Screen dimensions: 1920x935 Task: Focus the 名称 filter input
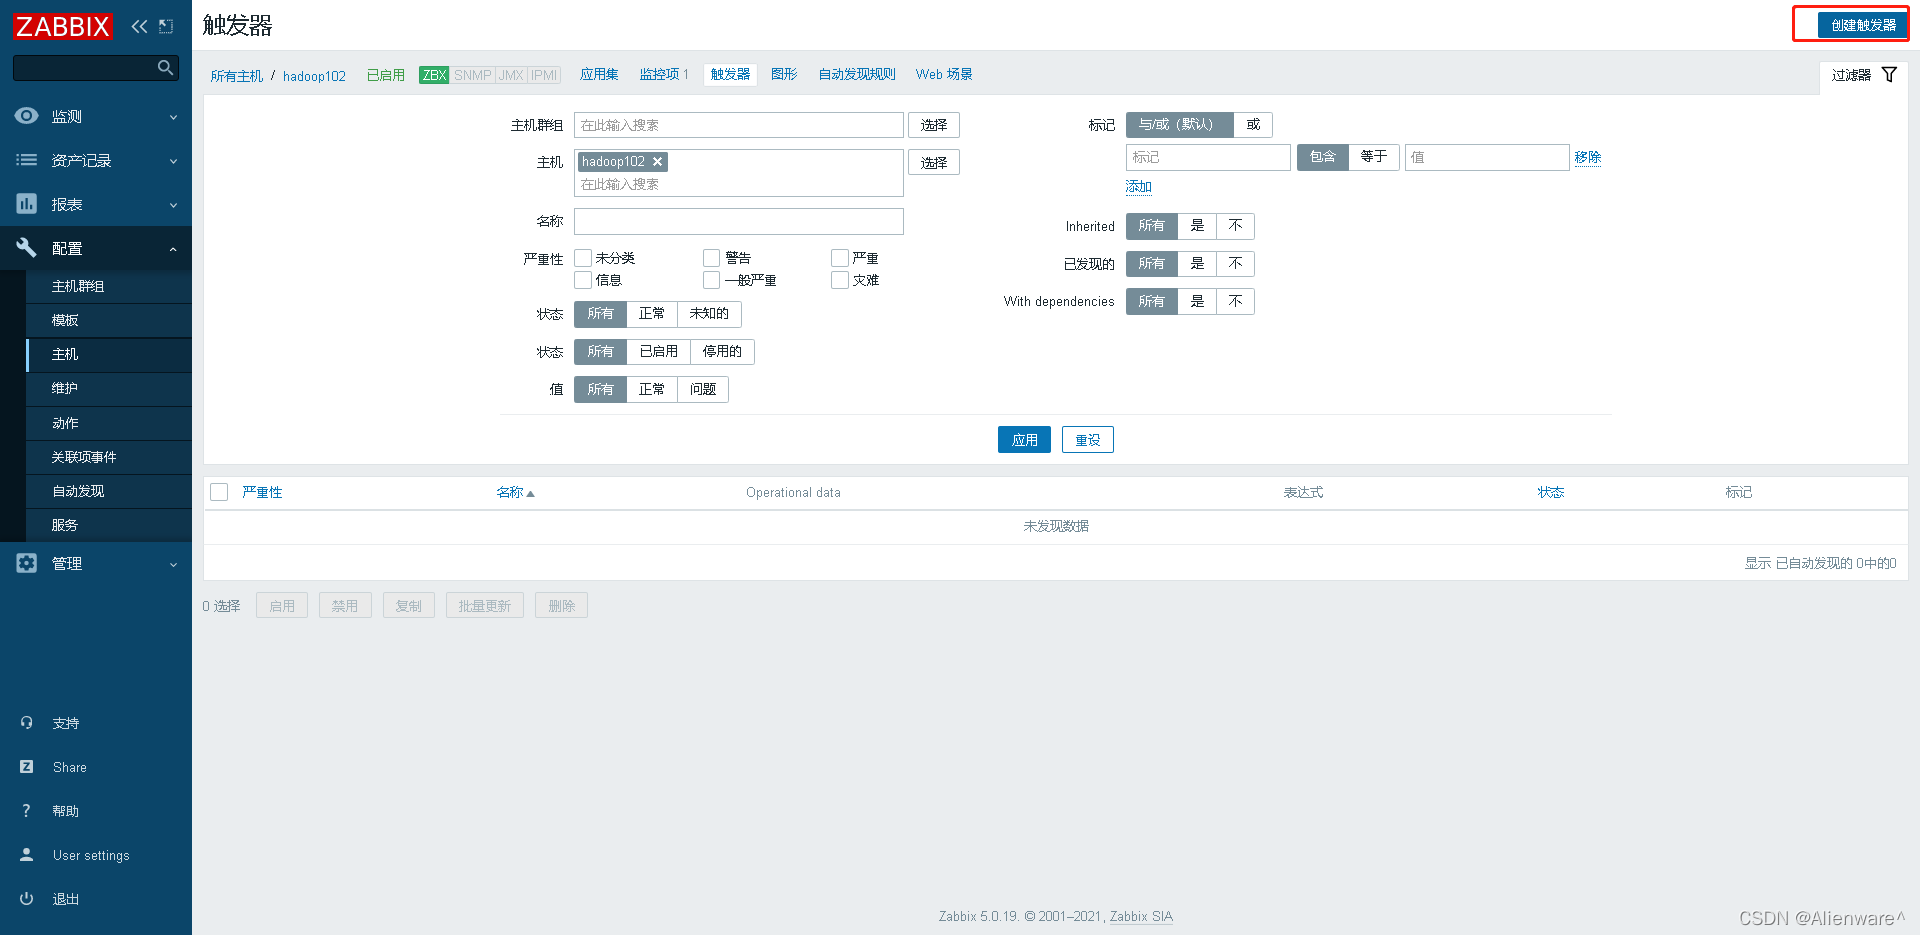pos(739,221)
